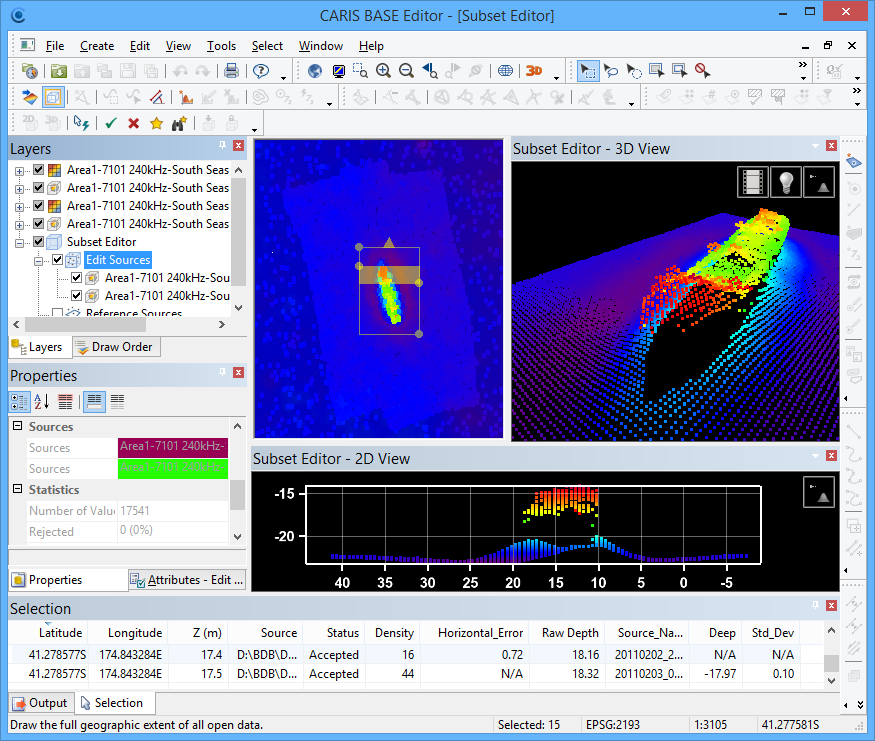Viewport: 875px width, 741px height.
Task: Click the Zoom In magnifier icon
Action: [384, 71]
